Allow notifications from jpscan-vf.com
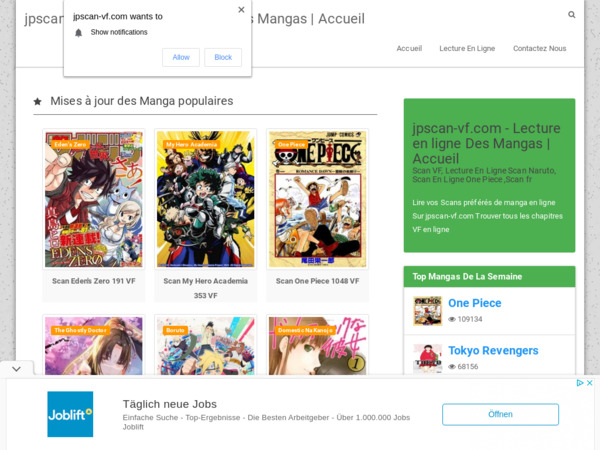This screenshot has width=600, height=450. pyautogui.click(x=181, y=57)
